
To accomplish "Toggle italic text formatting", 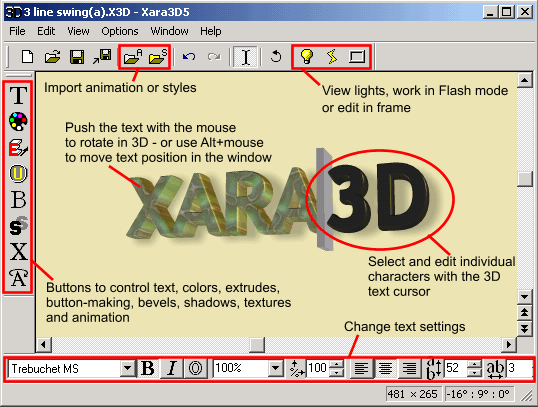I will (172, 369).
